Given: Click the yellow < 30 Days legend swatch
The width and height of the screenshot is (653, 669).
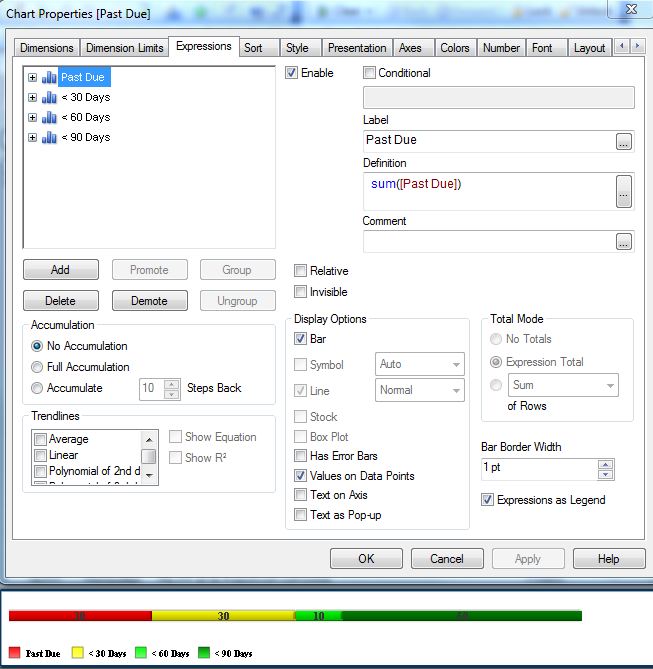Looking at the screenshot, I should (x=78, y=653).
